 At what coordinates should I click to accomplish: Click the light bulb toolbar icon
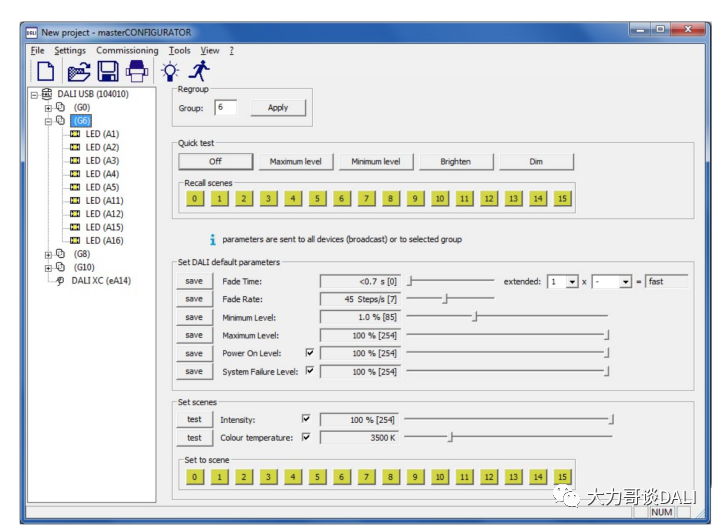point(170,71)
